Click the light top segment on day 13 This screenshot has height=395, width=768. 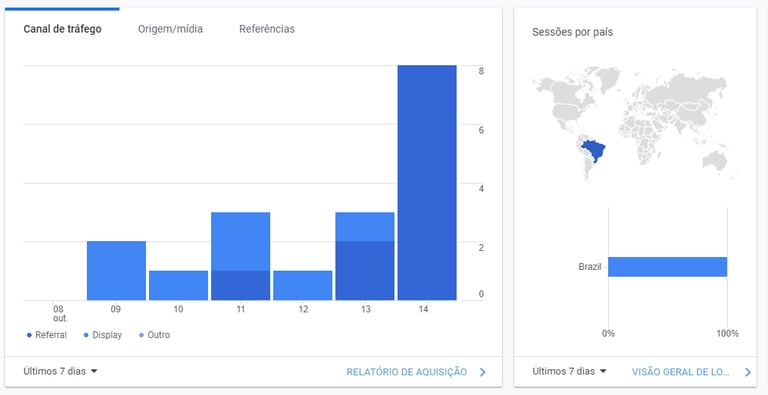365,226
